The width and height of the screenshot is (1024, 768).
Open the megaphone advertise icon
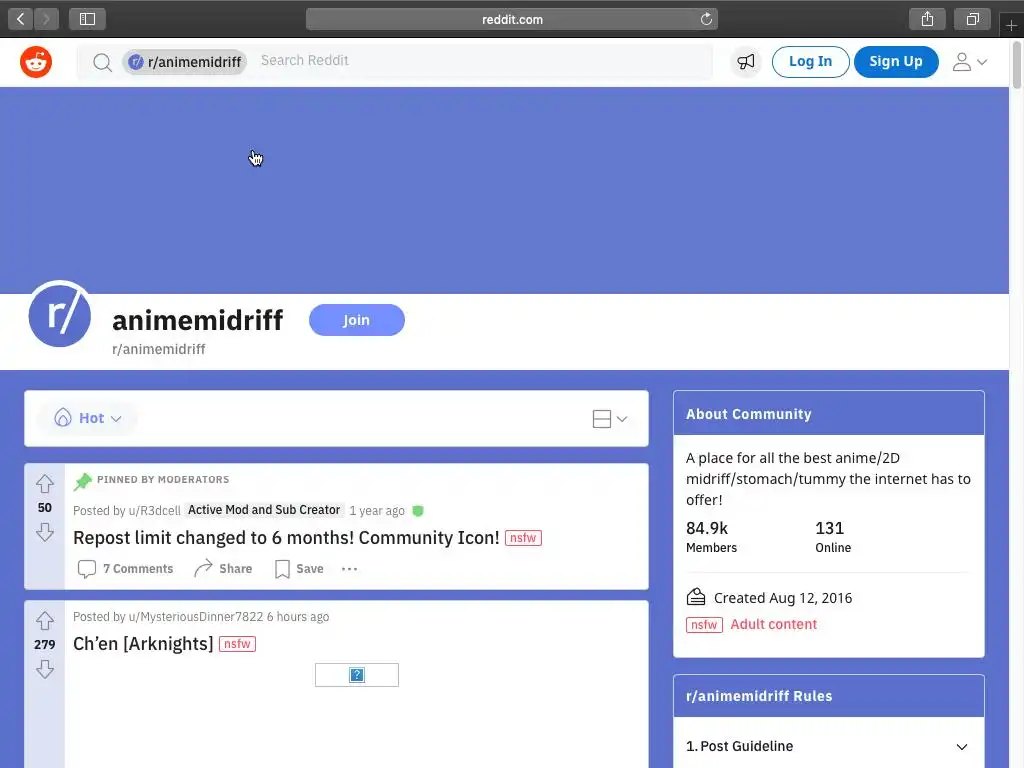coord(746,62)
